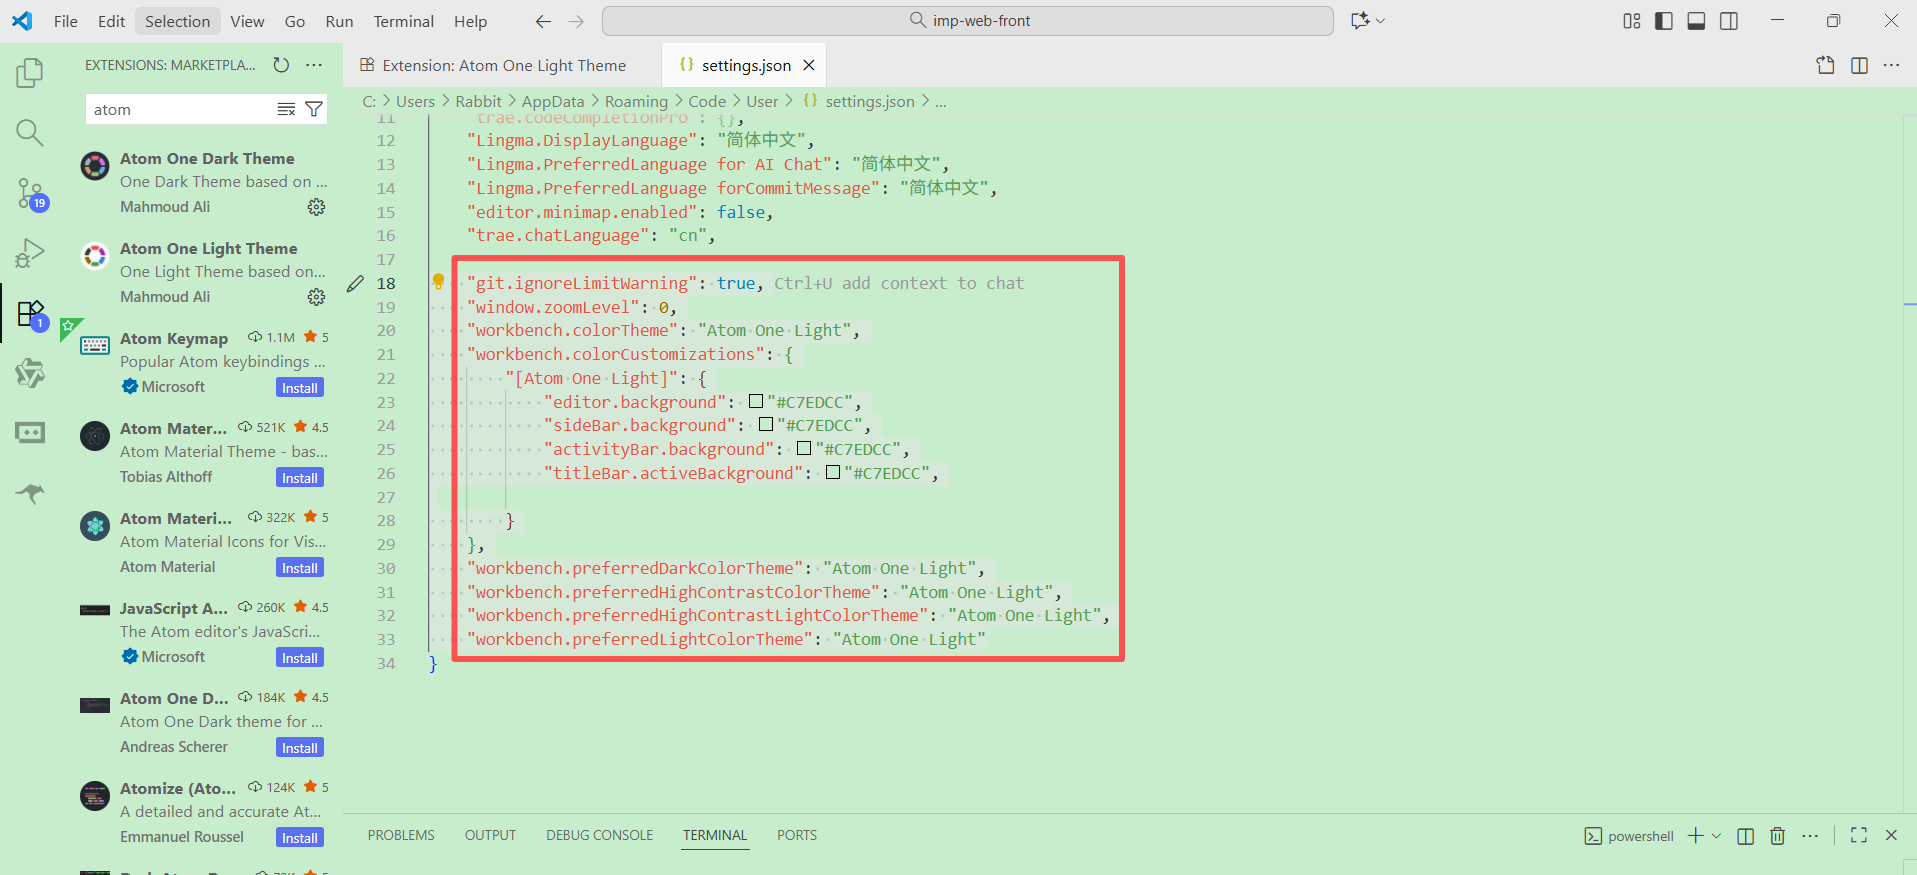The height and width of the screenshot is (875, 1917).
Task: Install JavaScript Atom grammar extension
Action: [x=300, y=658]
